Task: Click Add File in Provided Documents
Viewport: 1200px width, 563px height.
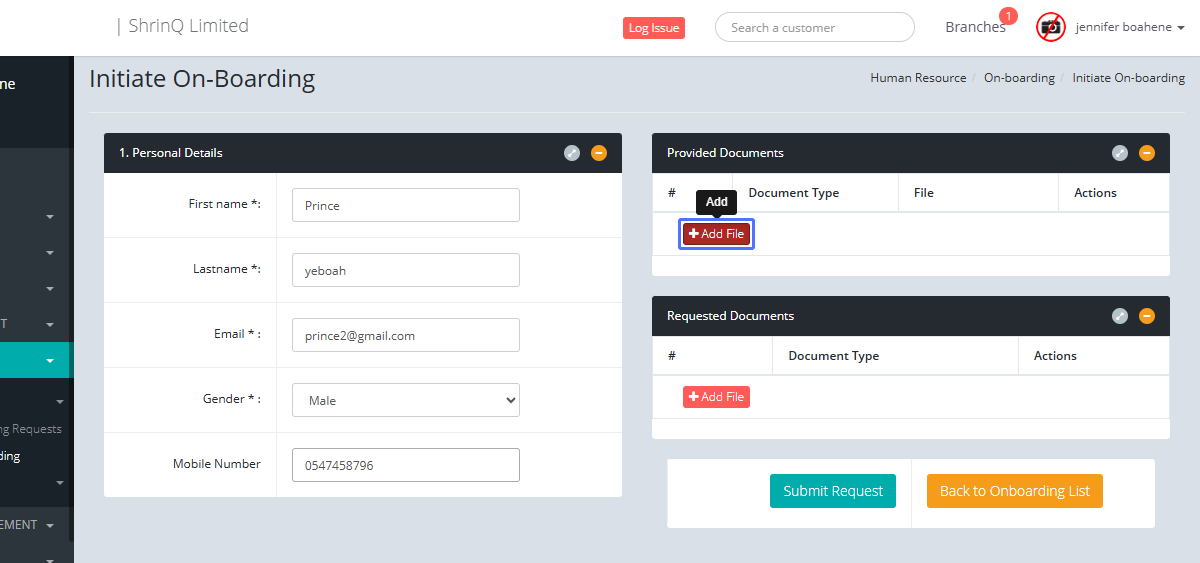Action: tap(716, 234)
